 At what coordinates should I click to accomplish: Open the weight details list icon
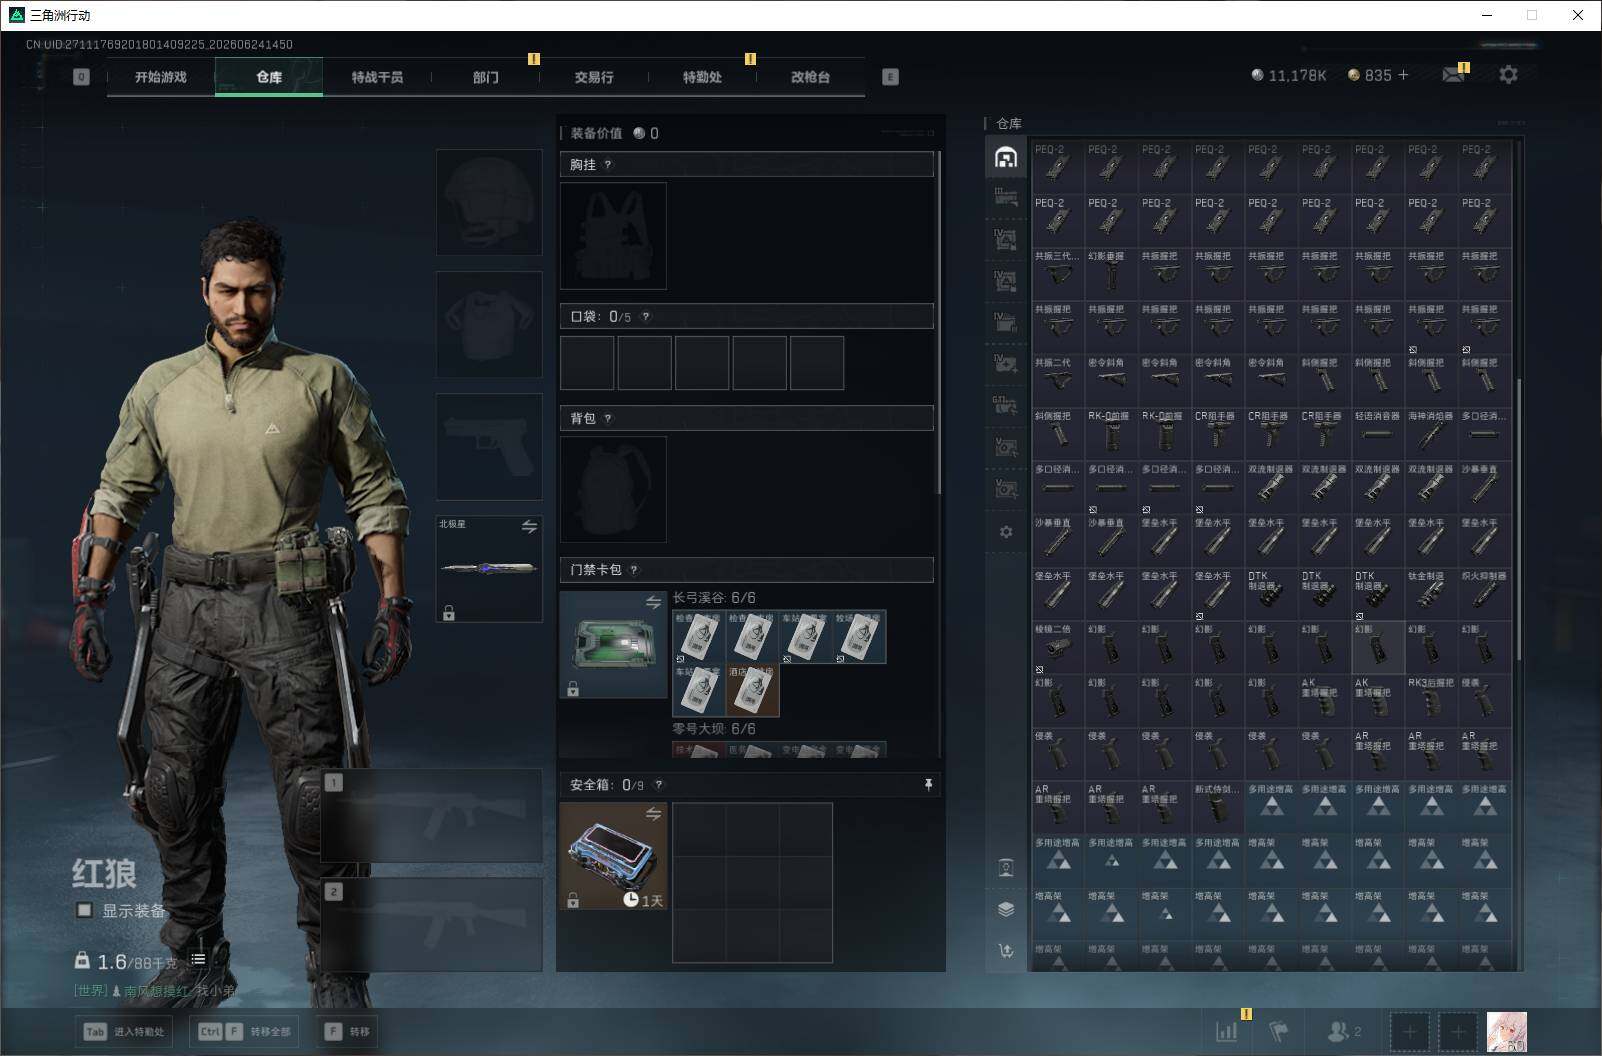pos(199,959)
